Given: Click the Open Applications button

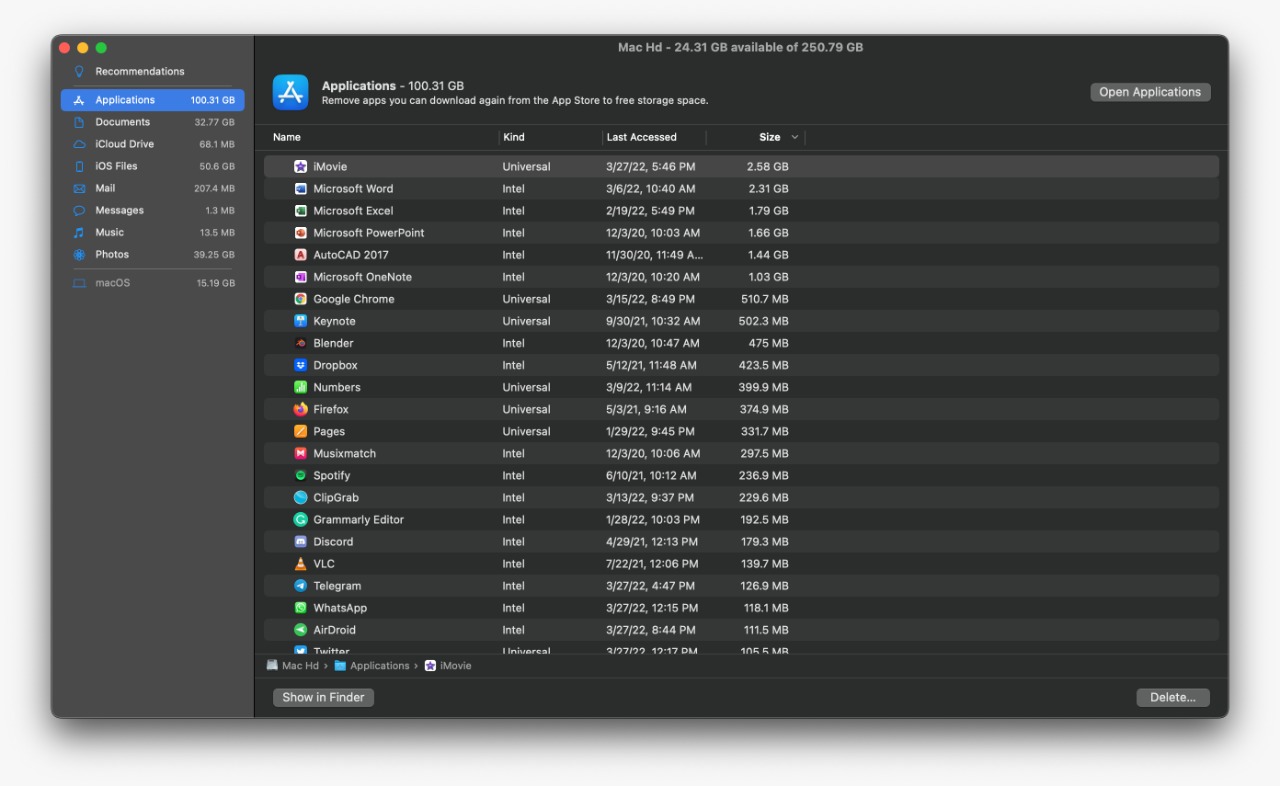Looking at the screenshot, I should (x=1150, y=92).
